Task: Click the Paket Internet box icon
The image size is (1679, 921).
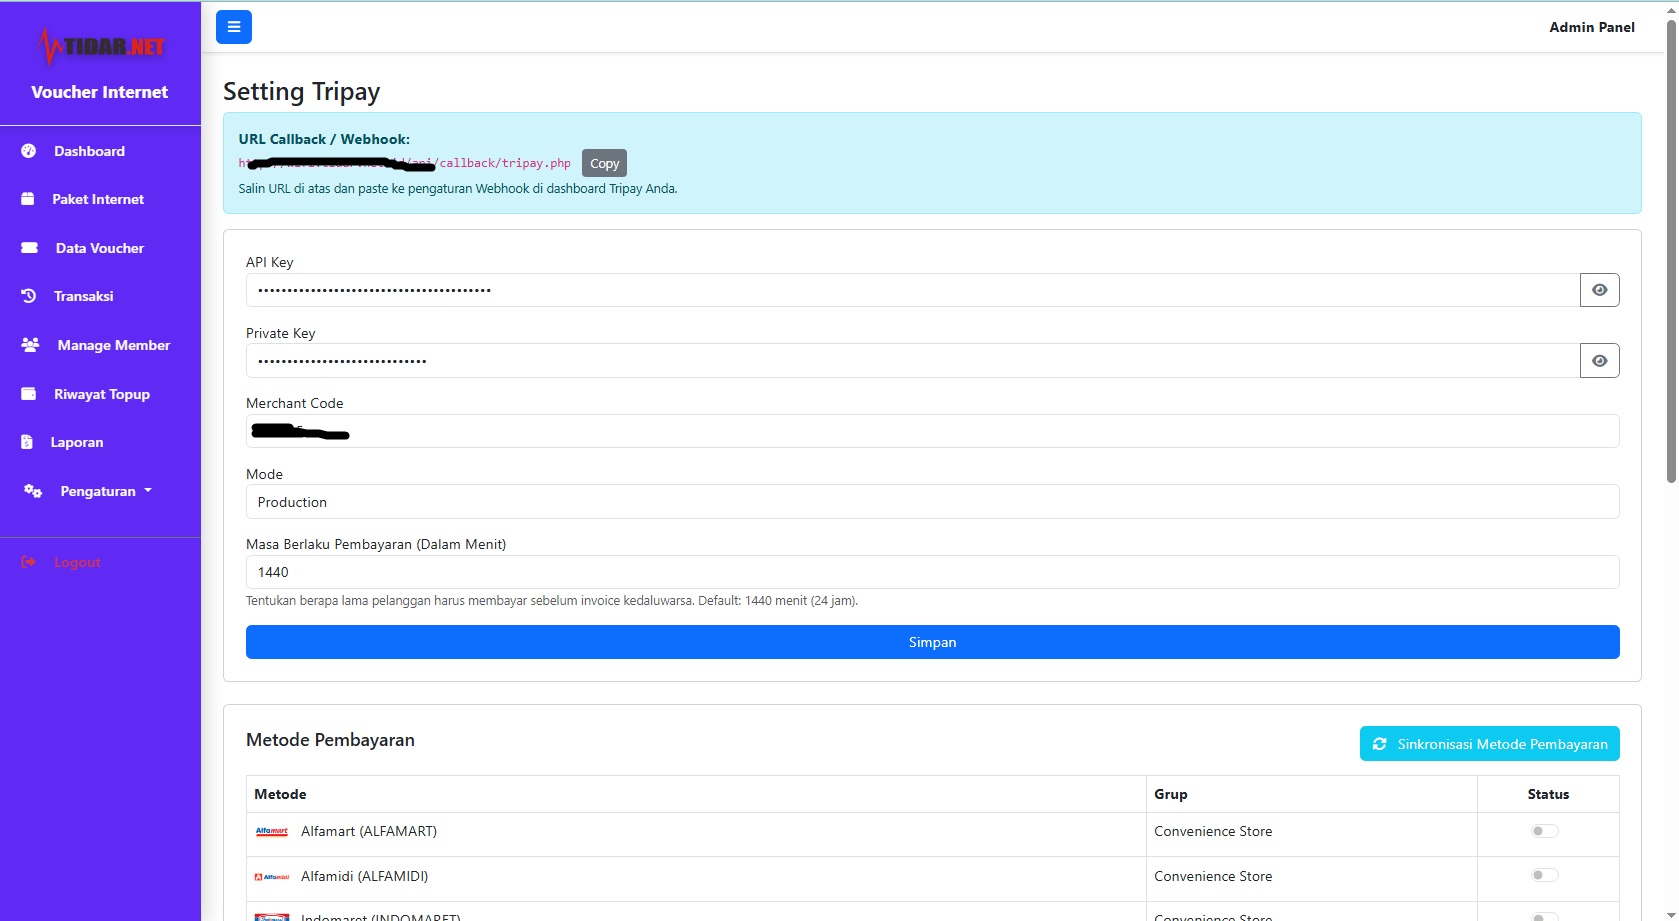Action: (28, 199)
